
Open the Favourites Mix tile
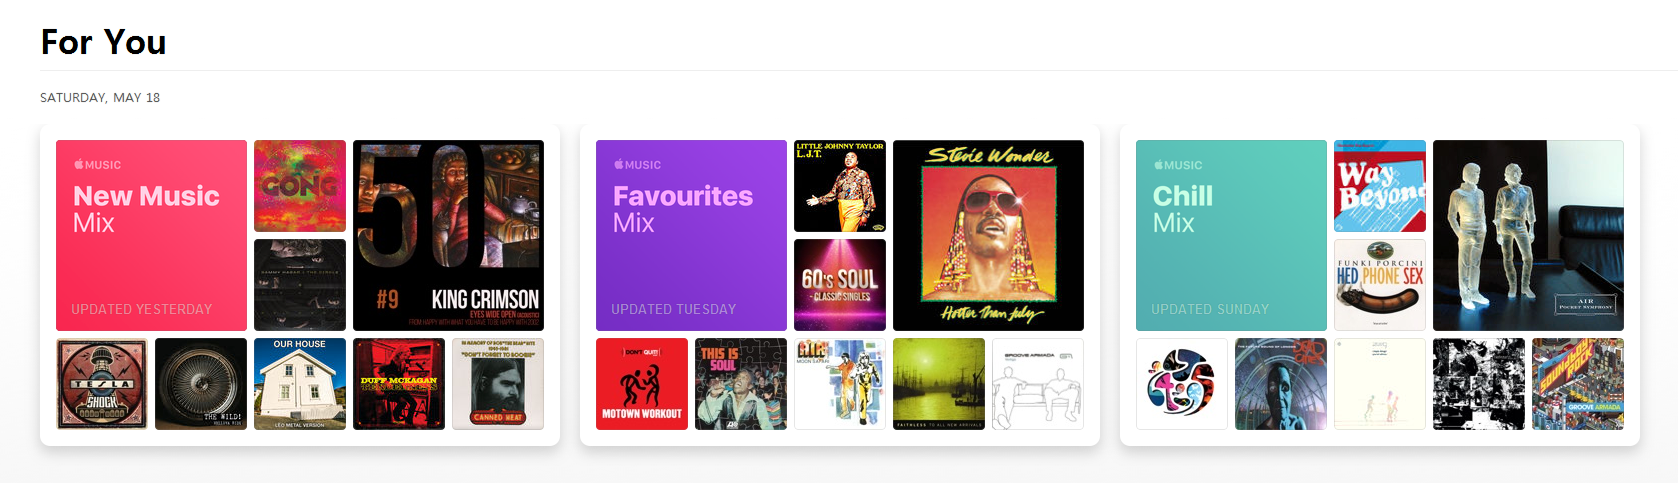tap(691, 235)
